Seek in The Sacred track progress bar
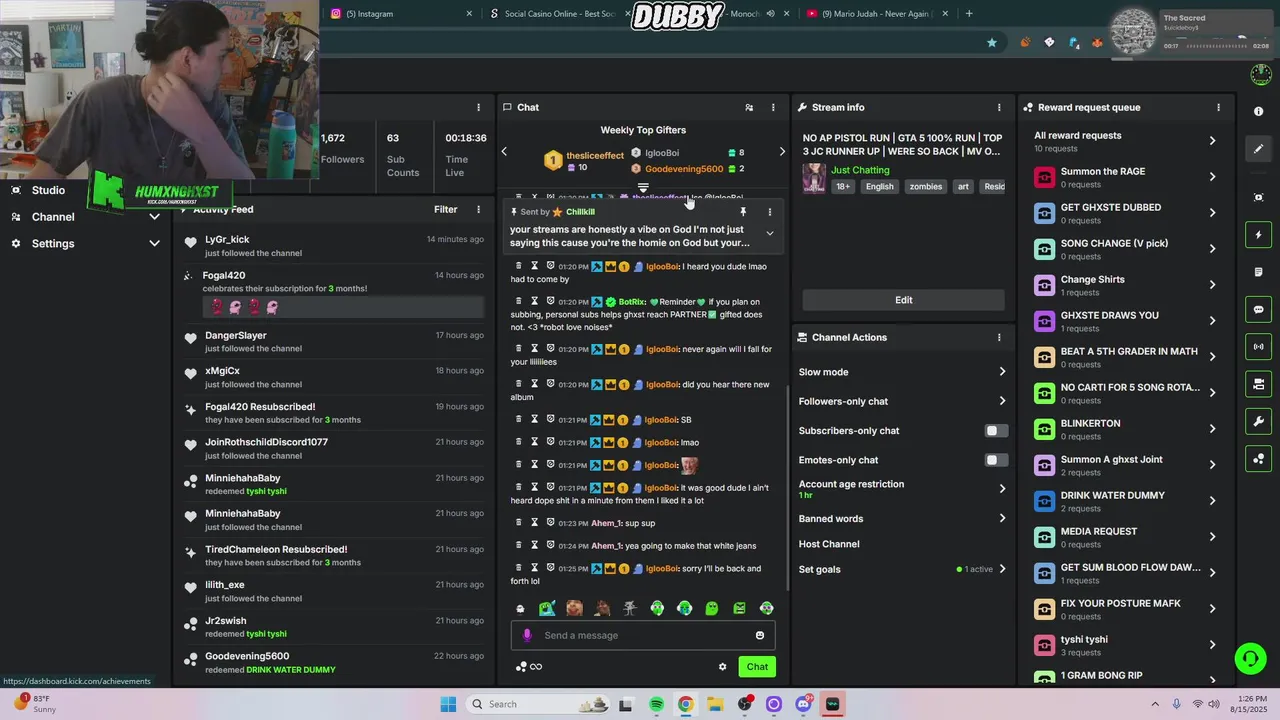The image size is (1280, 720). pyautogui.click(x=1218, y=46)
